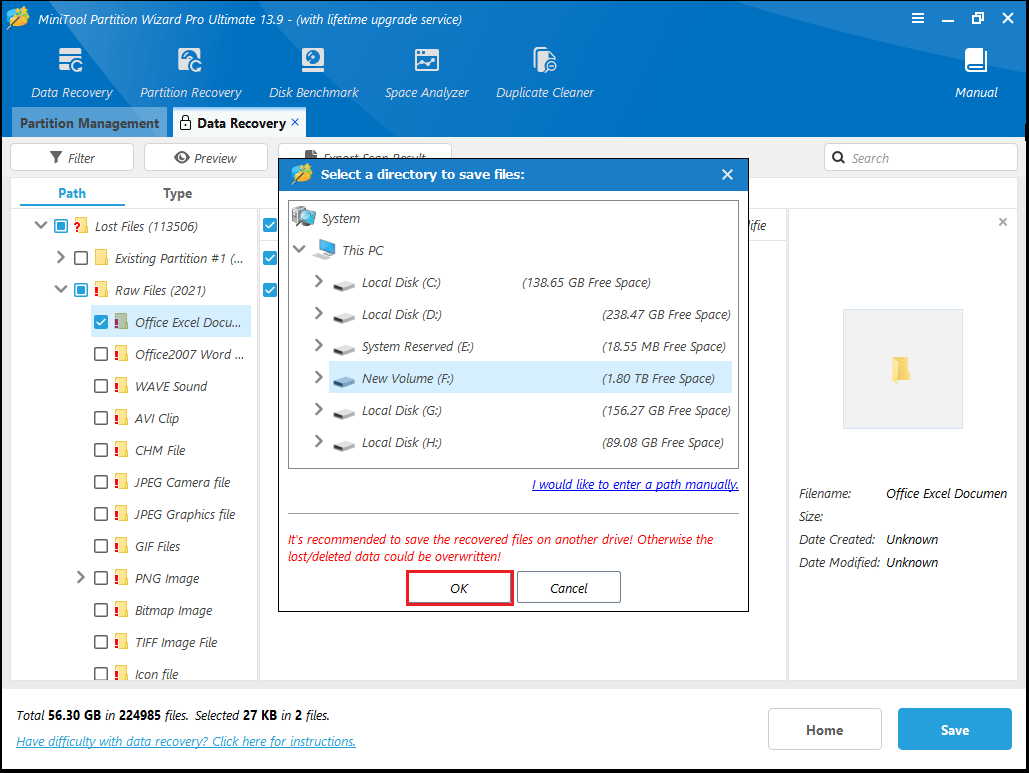Toggle the Raw Files checkbox
The image size is (1029, 773).
tap(81, 290)
